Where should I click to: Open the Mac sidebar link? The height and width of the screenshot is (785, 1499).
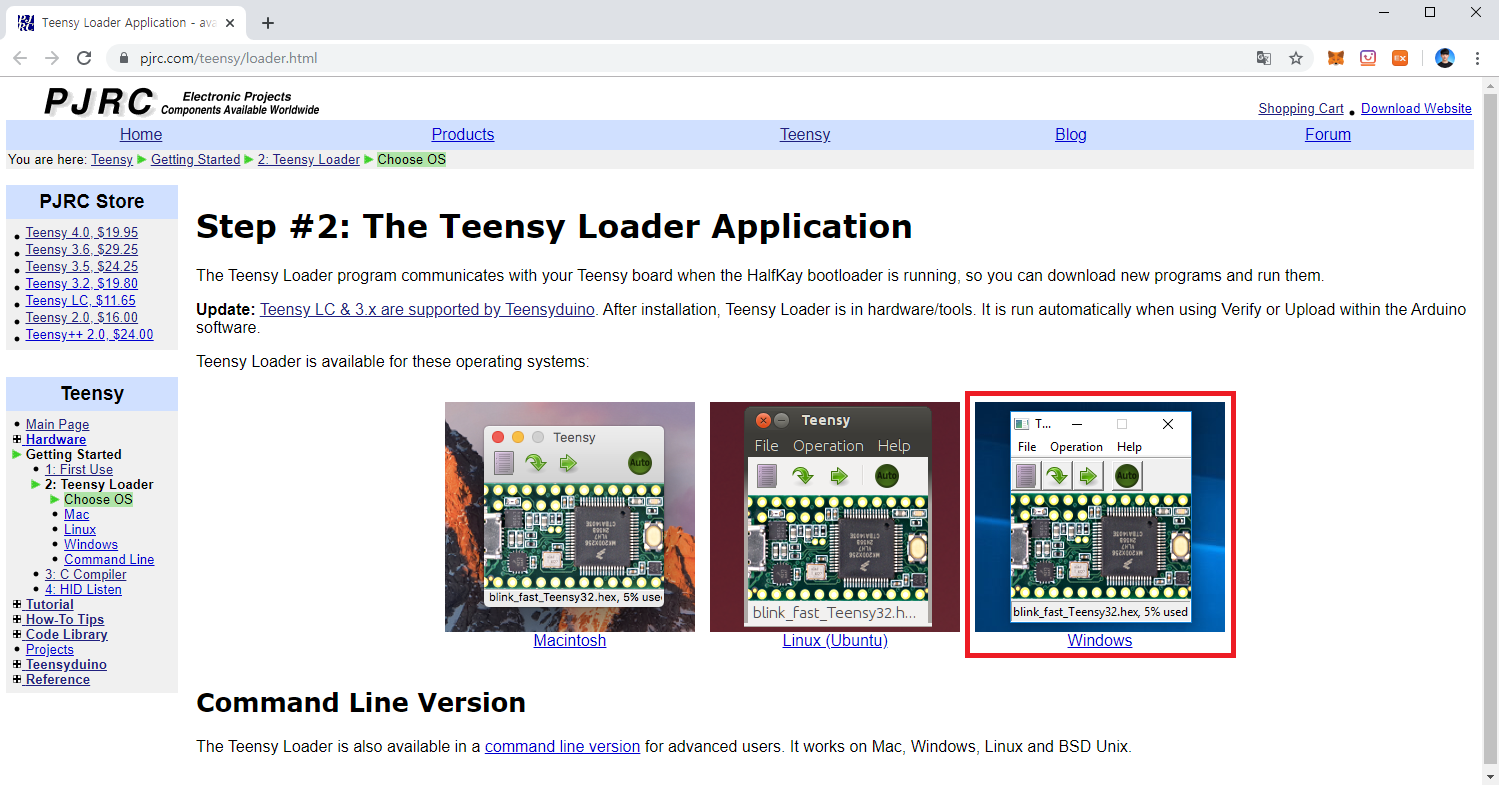[77, 514]
